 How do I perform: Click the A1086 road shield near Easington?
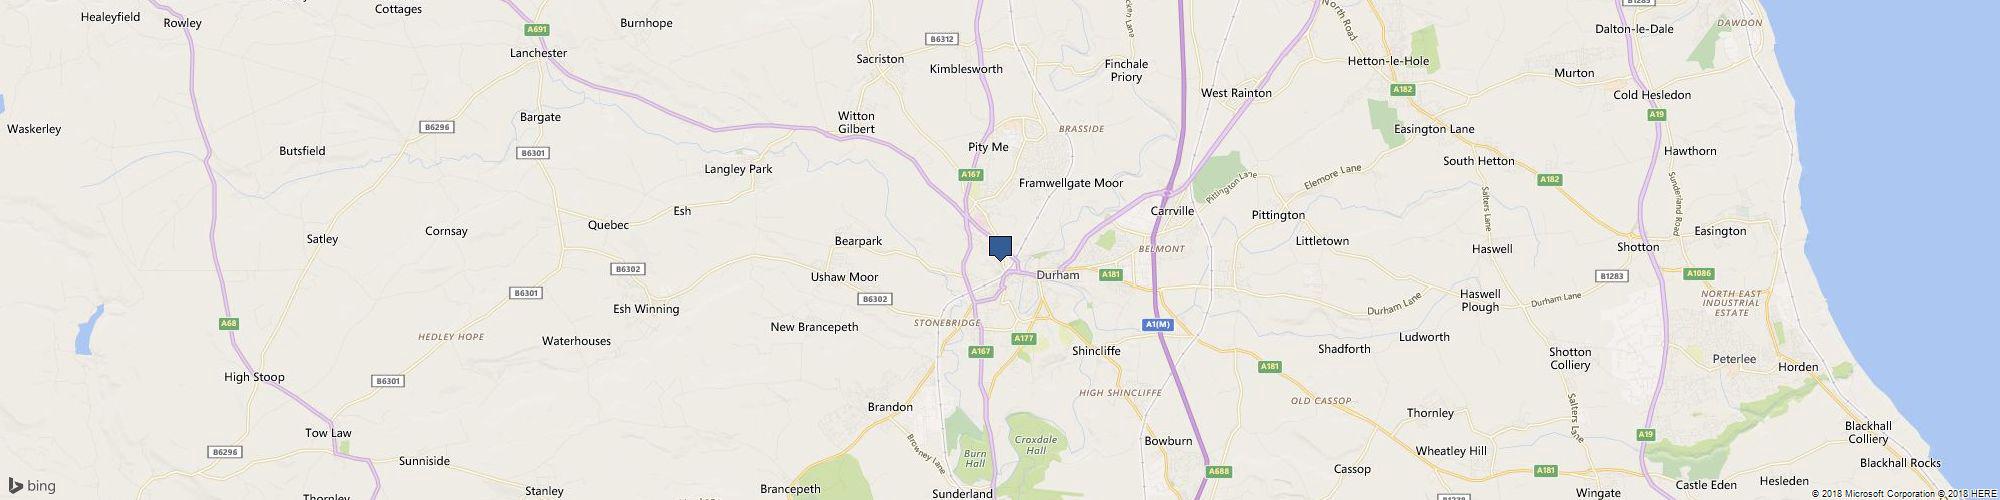pyautogui.click(x=1698, y=273)
